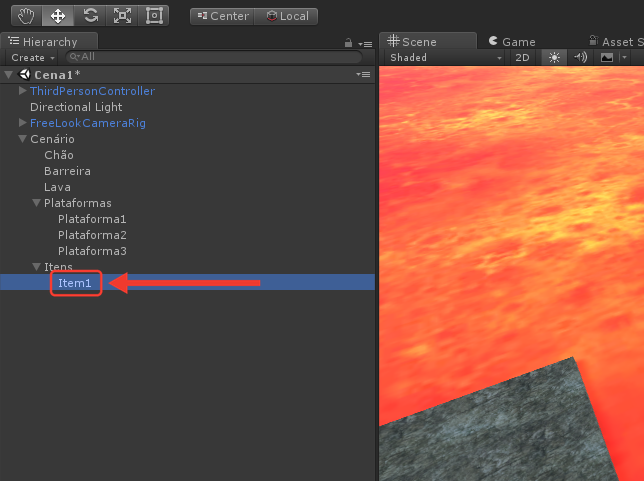This screenshot has width=644, height=481.
Task: Expand FreeLookCameraRig node
Action: (x=23, y=122)
